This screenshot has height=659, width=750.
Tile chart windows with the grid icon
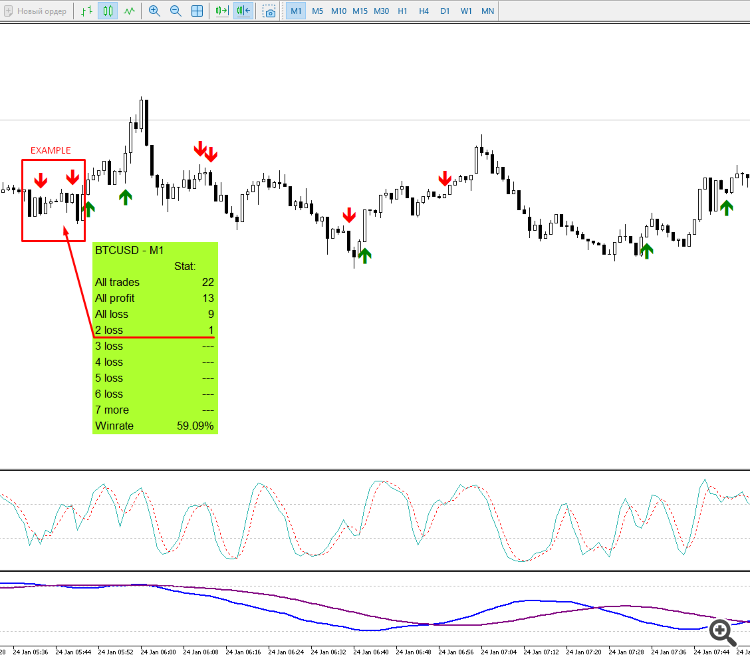[x=197, y=11]
